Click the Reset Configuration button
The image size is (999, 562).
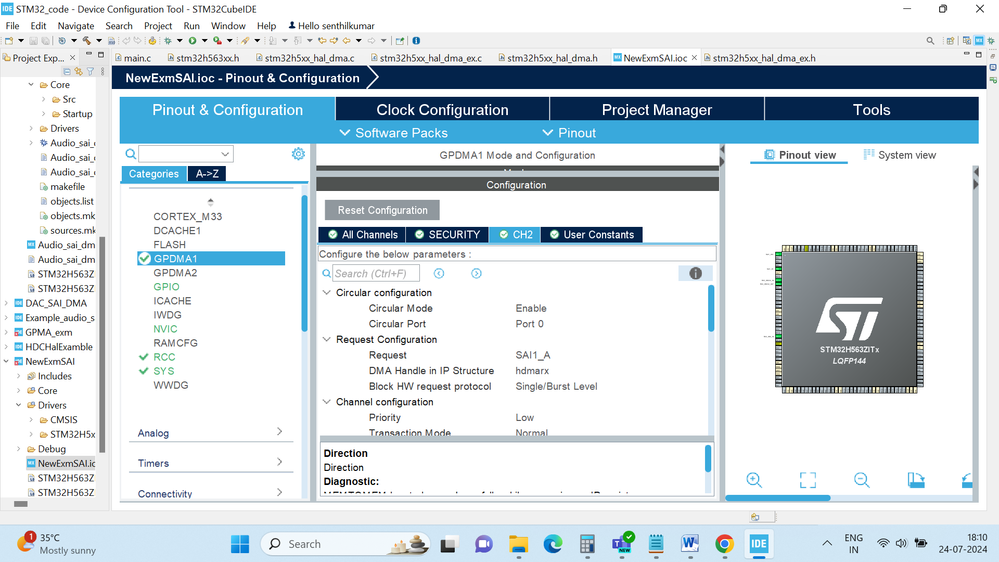tap(382, 210)
